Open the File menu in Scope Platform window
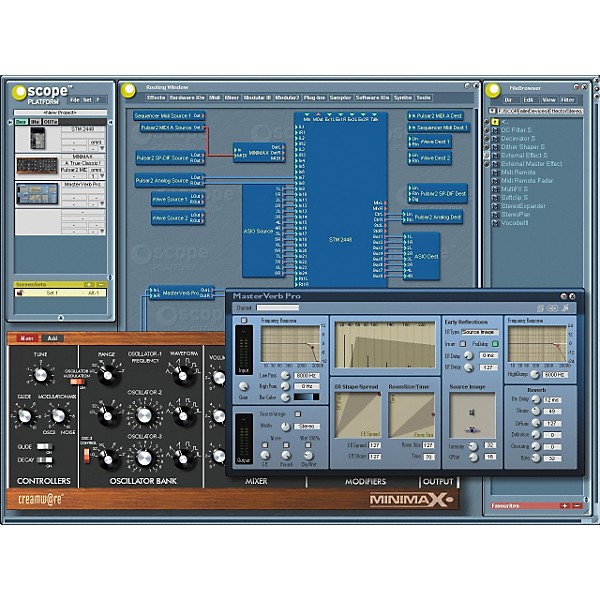 point(75,100)
